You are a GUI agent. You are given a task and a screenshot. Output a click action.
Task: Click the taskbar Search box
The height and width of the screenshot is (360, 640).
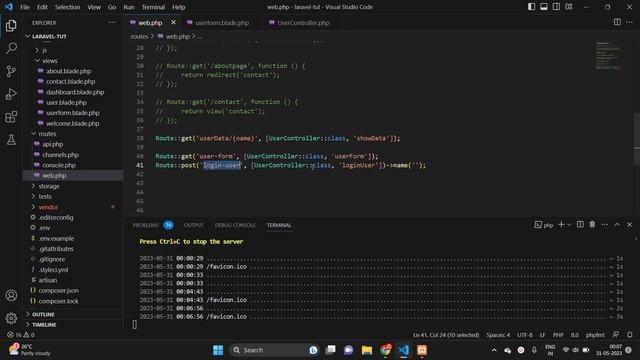point(274,350)
